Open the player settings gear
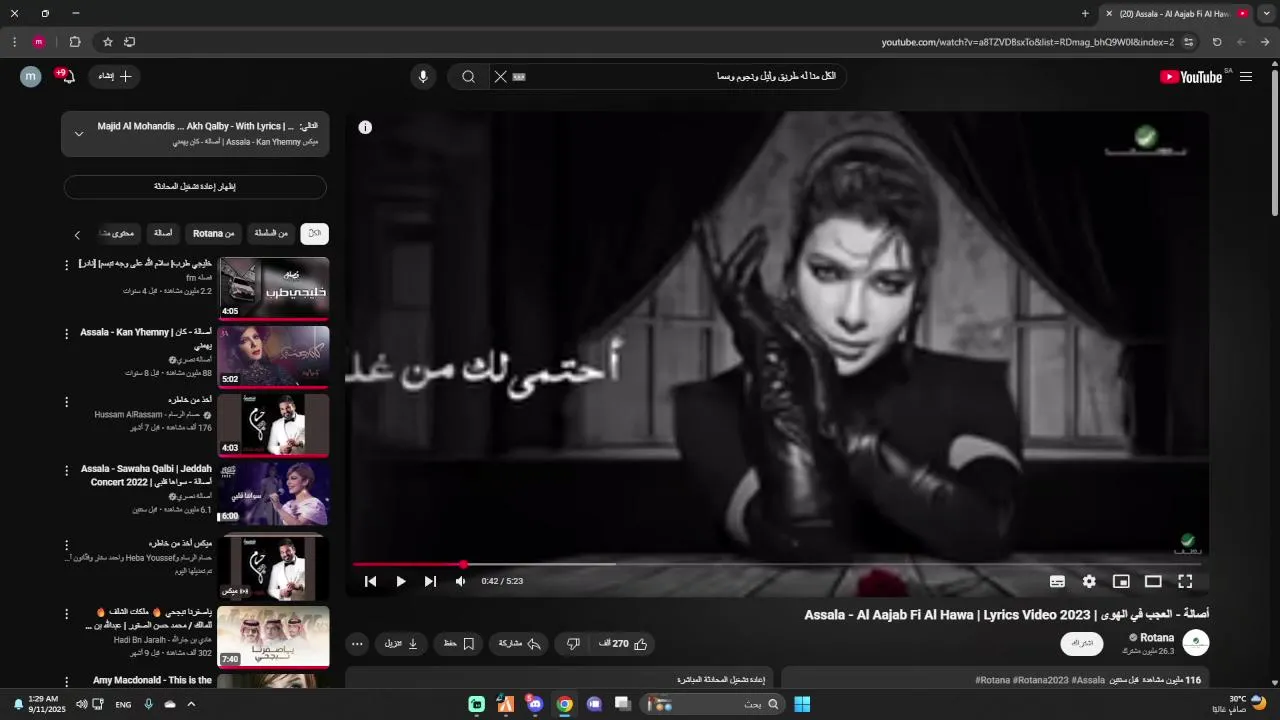 1089,581
